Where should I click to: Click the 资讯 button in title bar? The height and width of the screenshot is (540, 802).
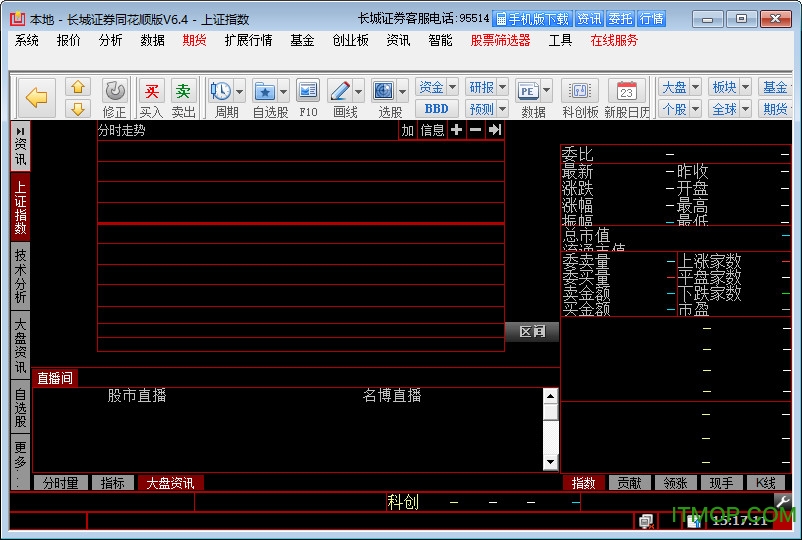589,19
